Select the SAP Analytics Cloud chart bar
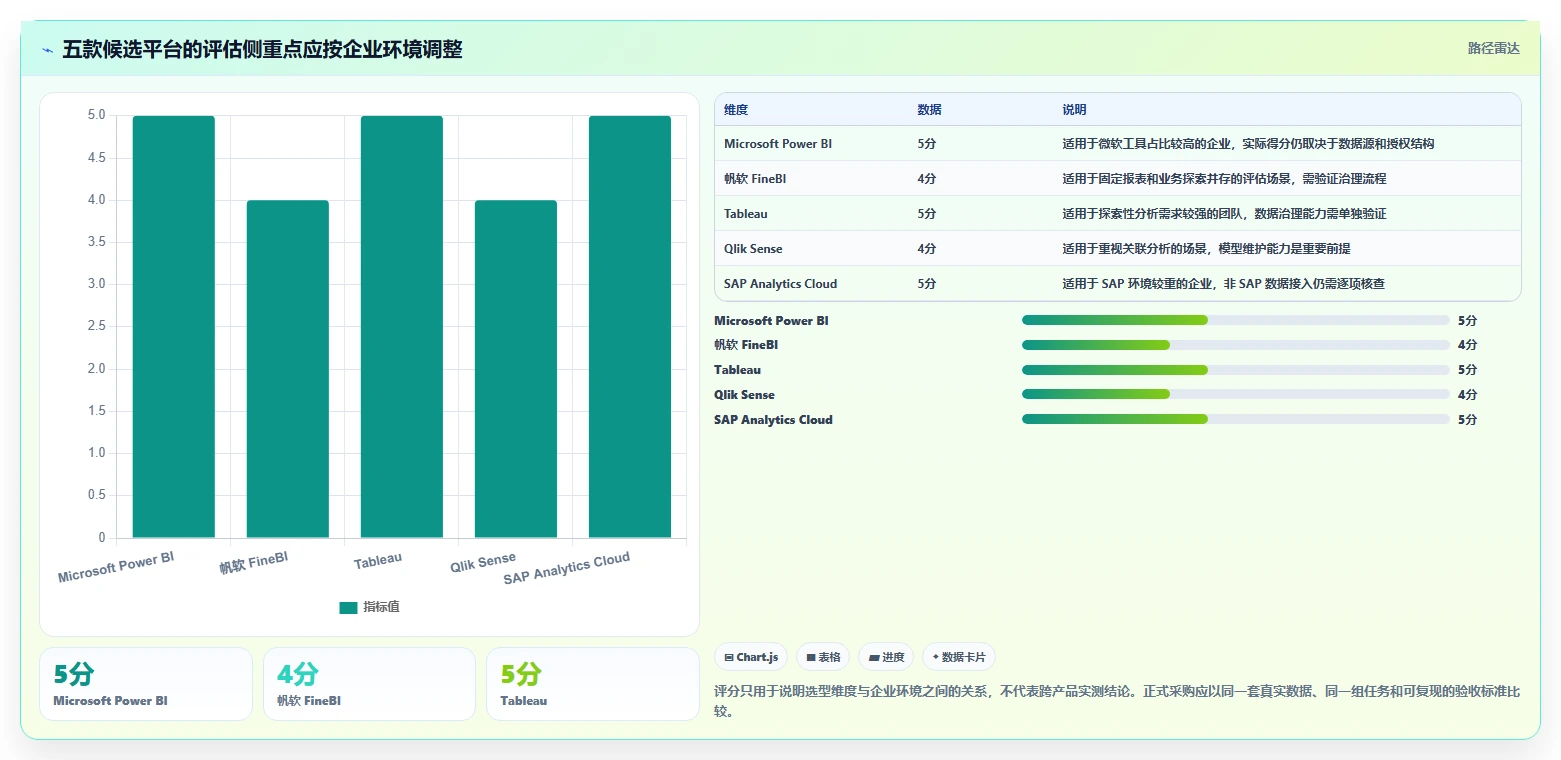This screenshot has height=760, width=1561. 629,327
